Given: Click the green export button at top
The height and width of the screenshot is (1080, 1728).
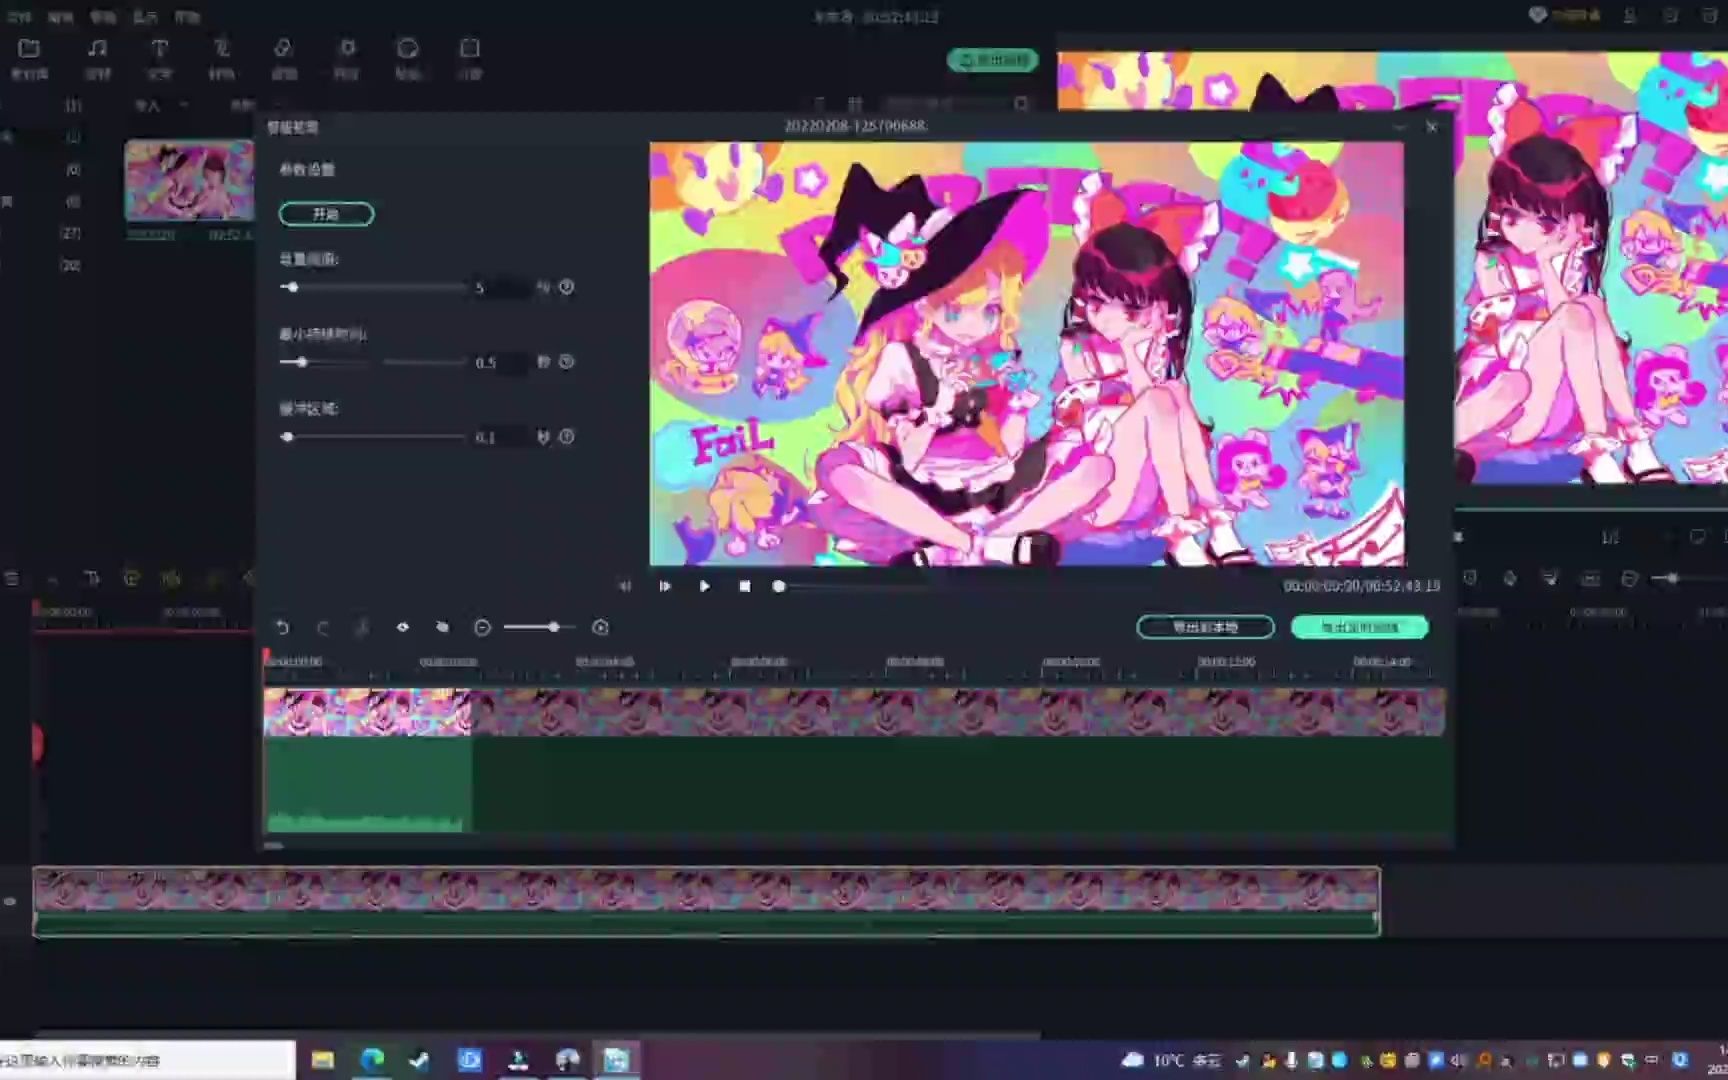Looking at the screenshot, I should point(993,60).
